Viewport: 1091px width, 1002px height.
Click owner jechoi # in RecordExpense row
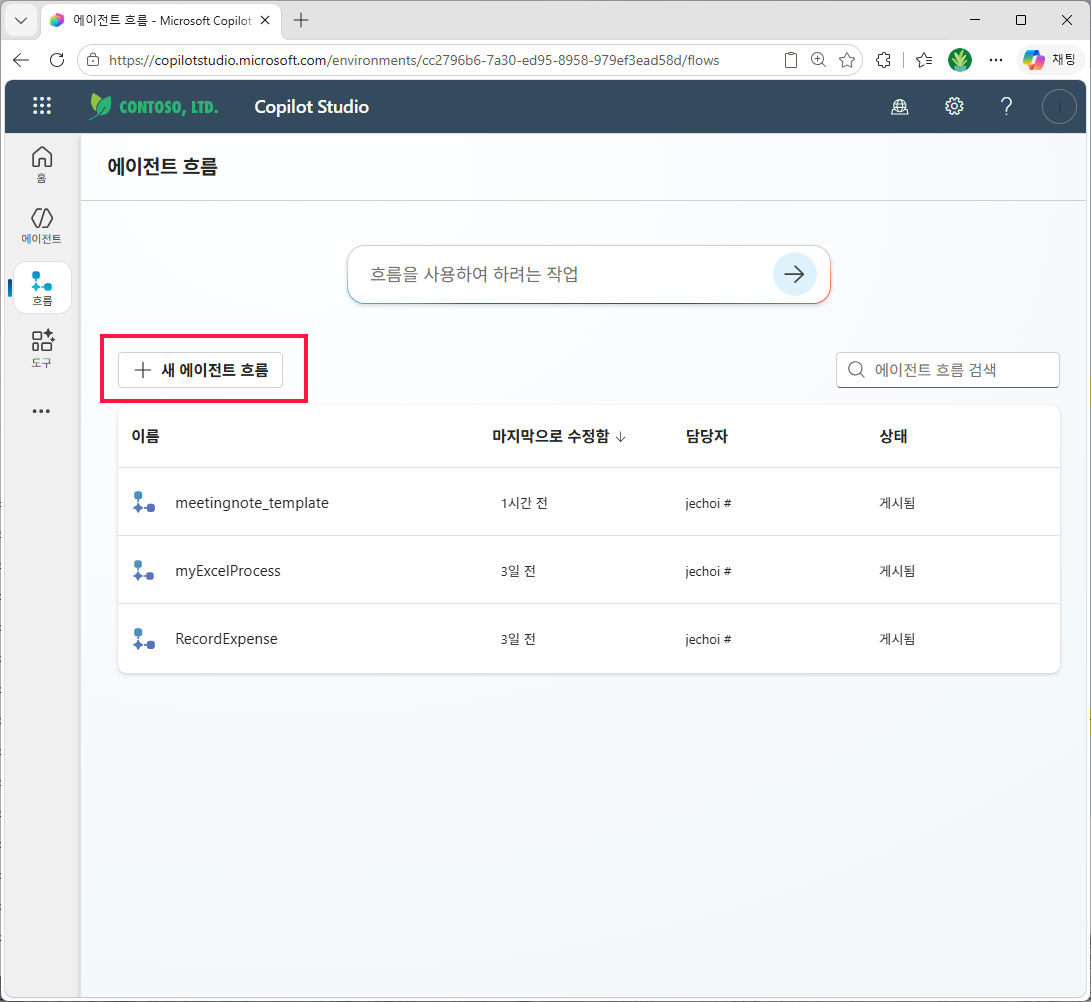[x=708, y=639]
